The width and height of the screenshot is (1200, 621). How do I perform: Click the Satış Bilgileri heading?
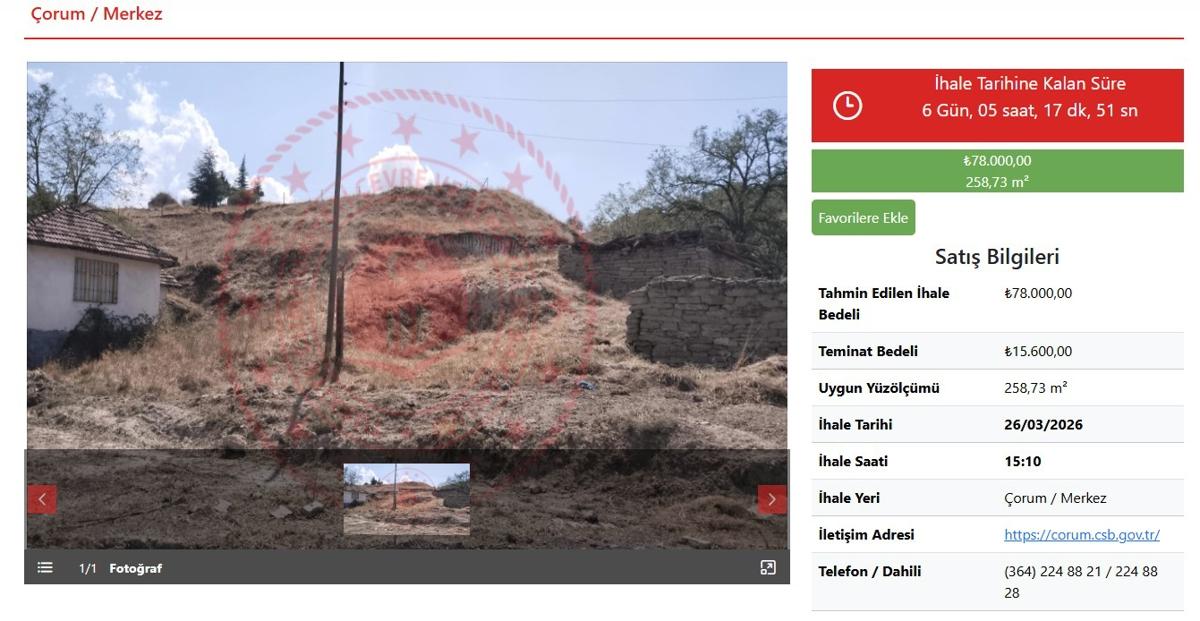point(996,257)
